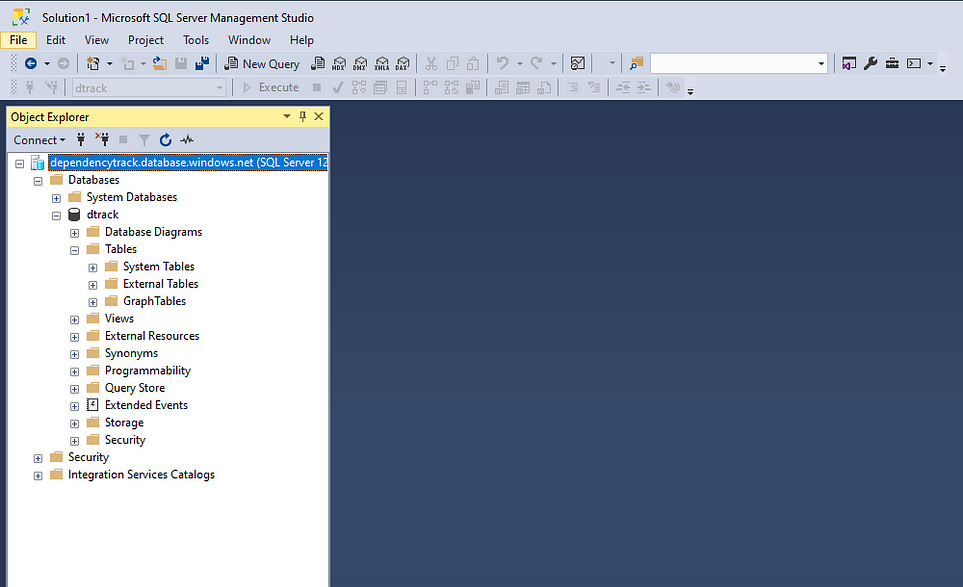963x587 pixels.
Task: Open the command window icon
Action: coord(914,63)
